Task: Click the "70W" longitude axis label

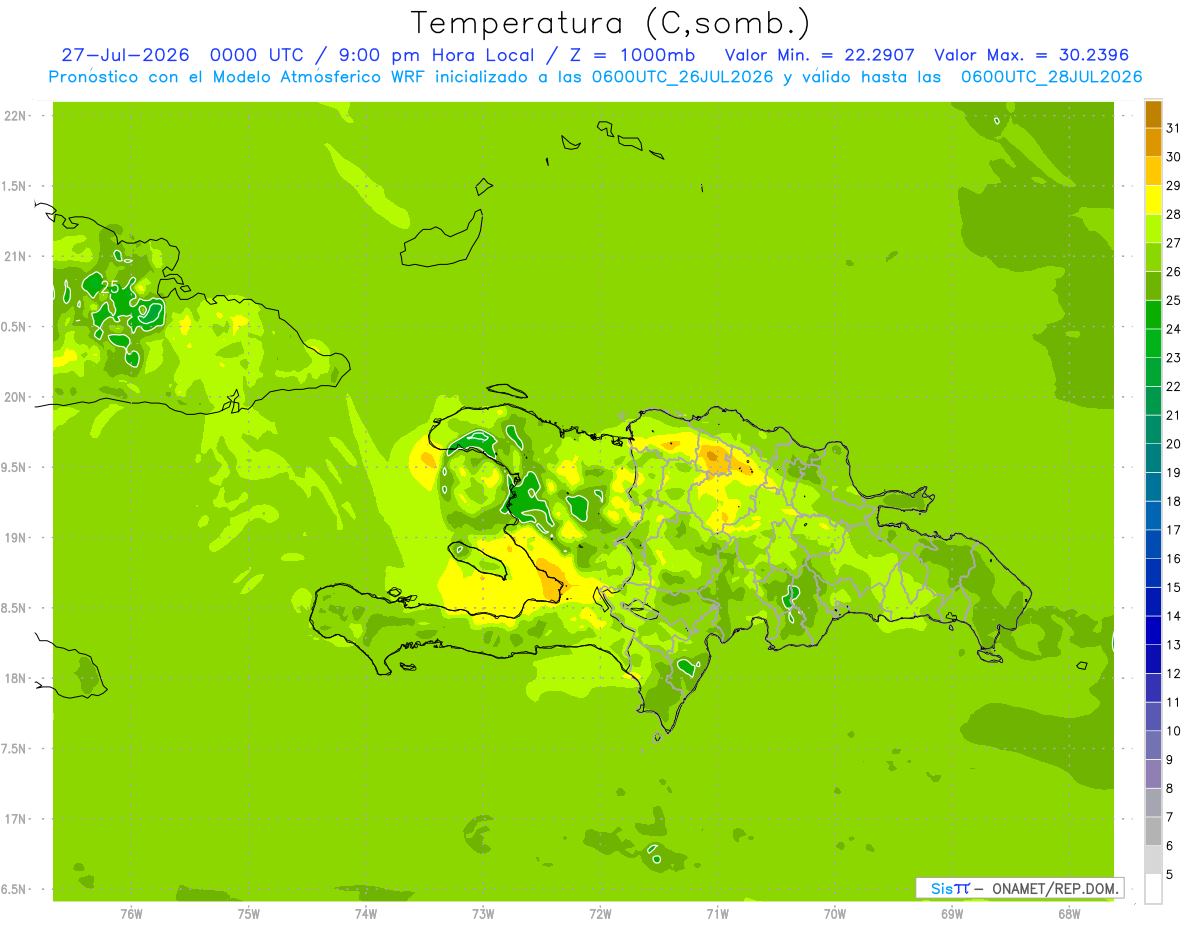Action: [835, 914]
